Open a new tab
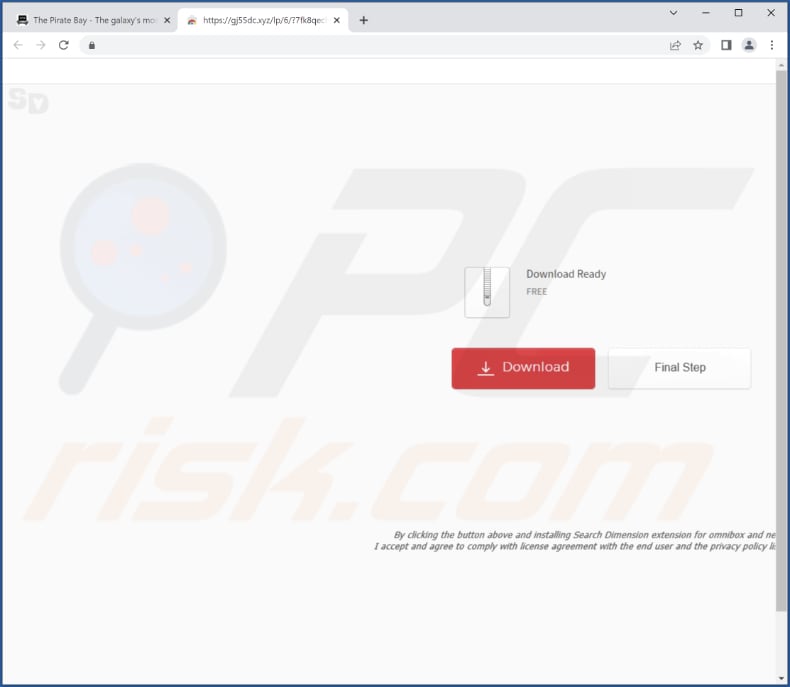This screenshot has width=790, height=687. [363, 20]
